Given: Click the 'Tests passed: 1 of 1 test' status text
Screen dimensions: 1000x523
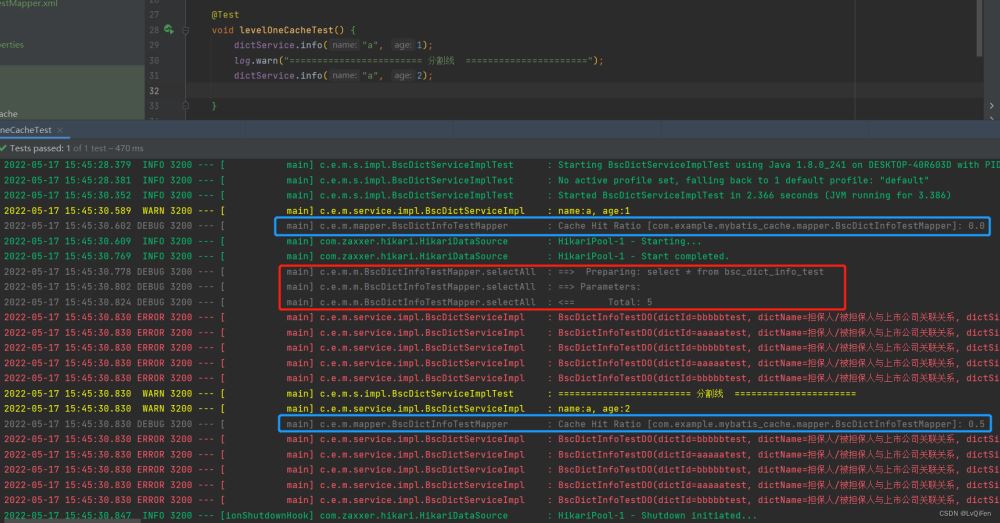Looking at the screenshot, I should click(x=77, y=148).
